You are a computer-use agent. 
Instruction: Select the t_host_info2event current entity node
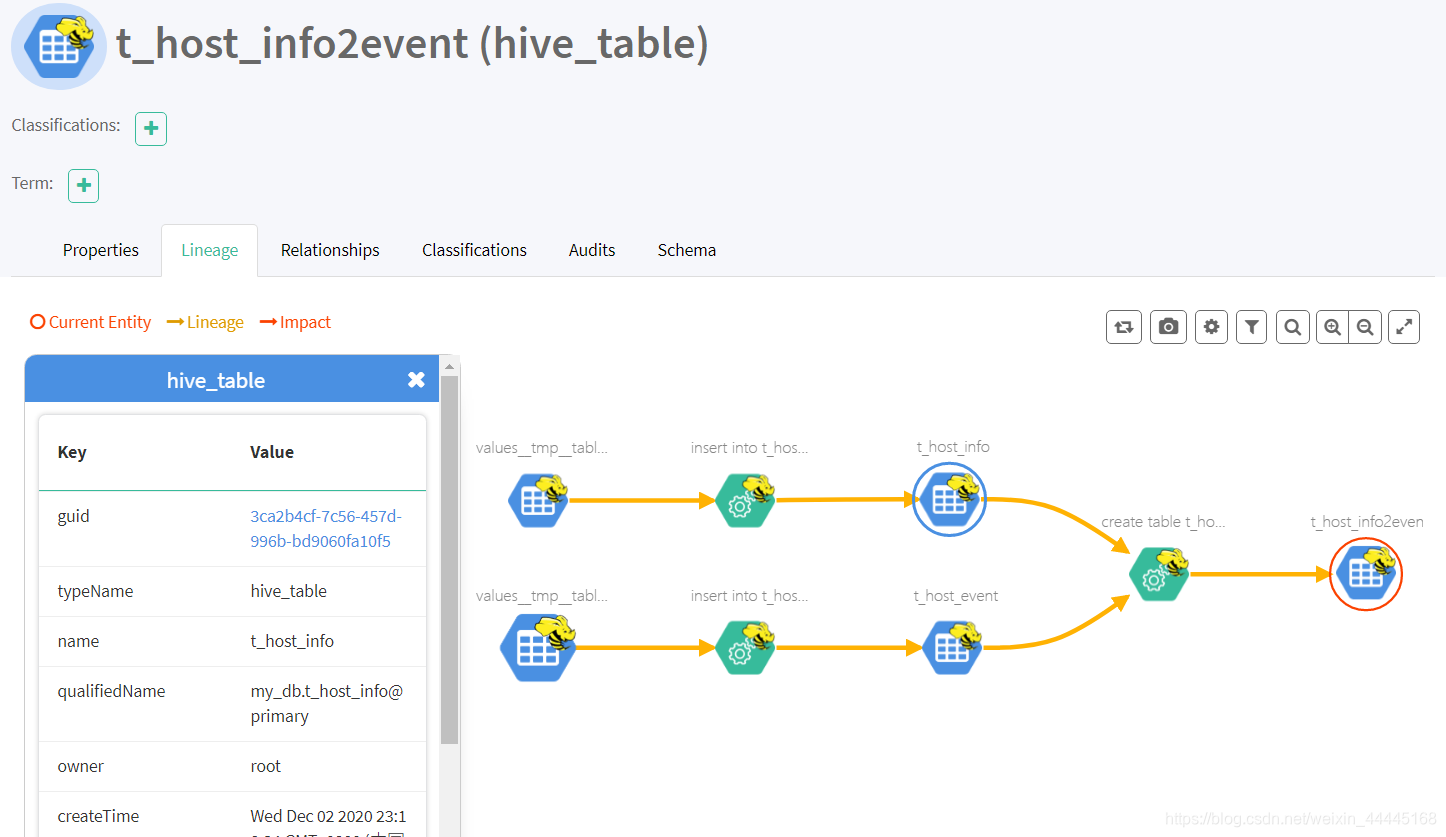(x=1366, y=574)
